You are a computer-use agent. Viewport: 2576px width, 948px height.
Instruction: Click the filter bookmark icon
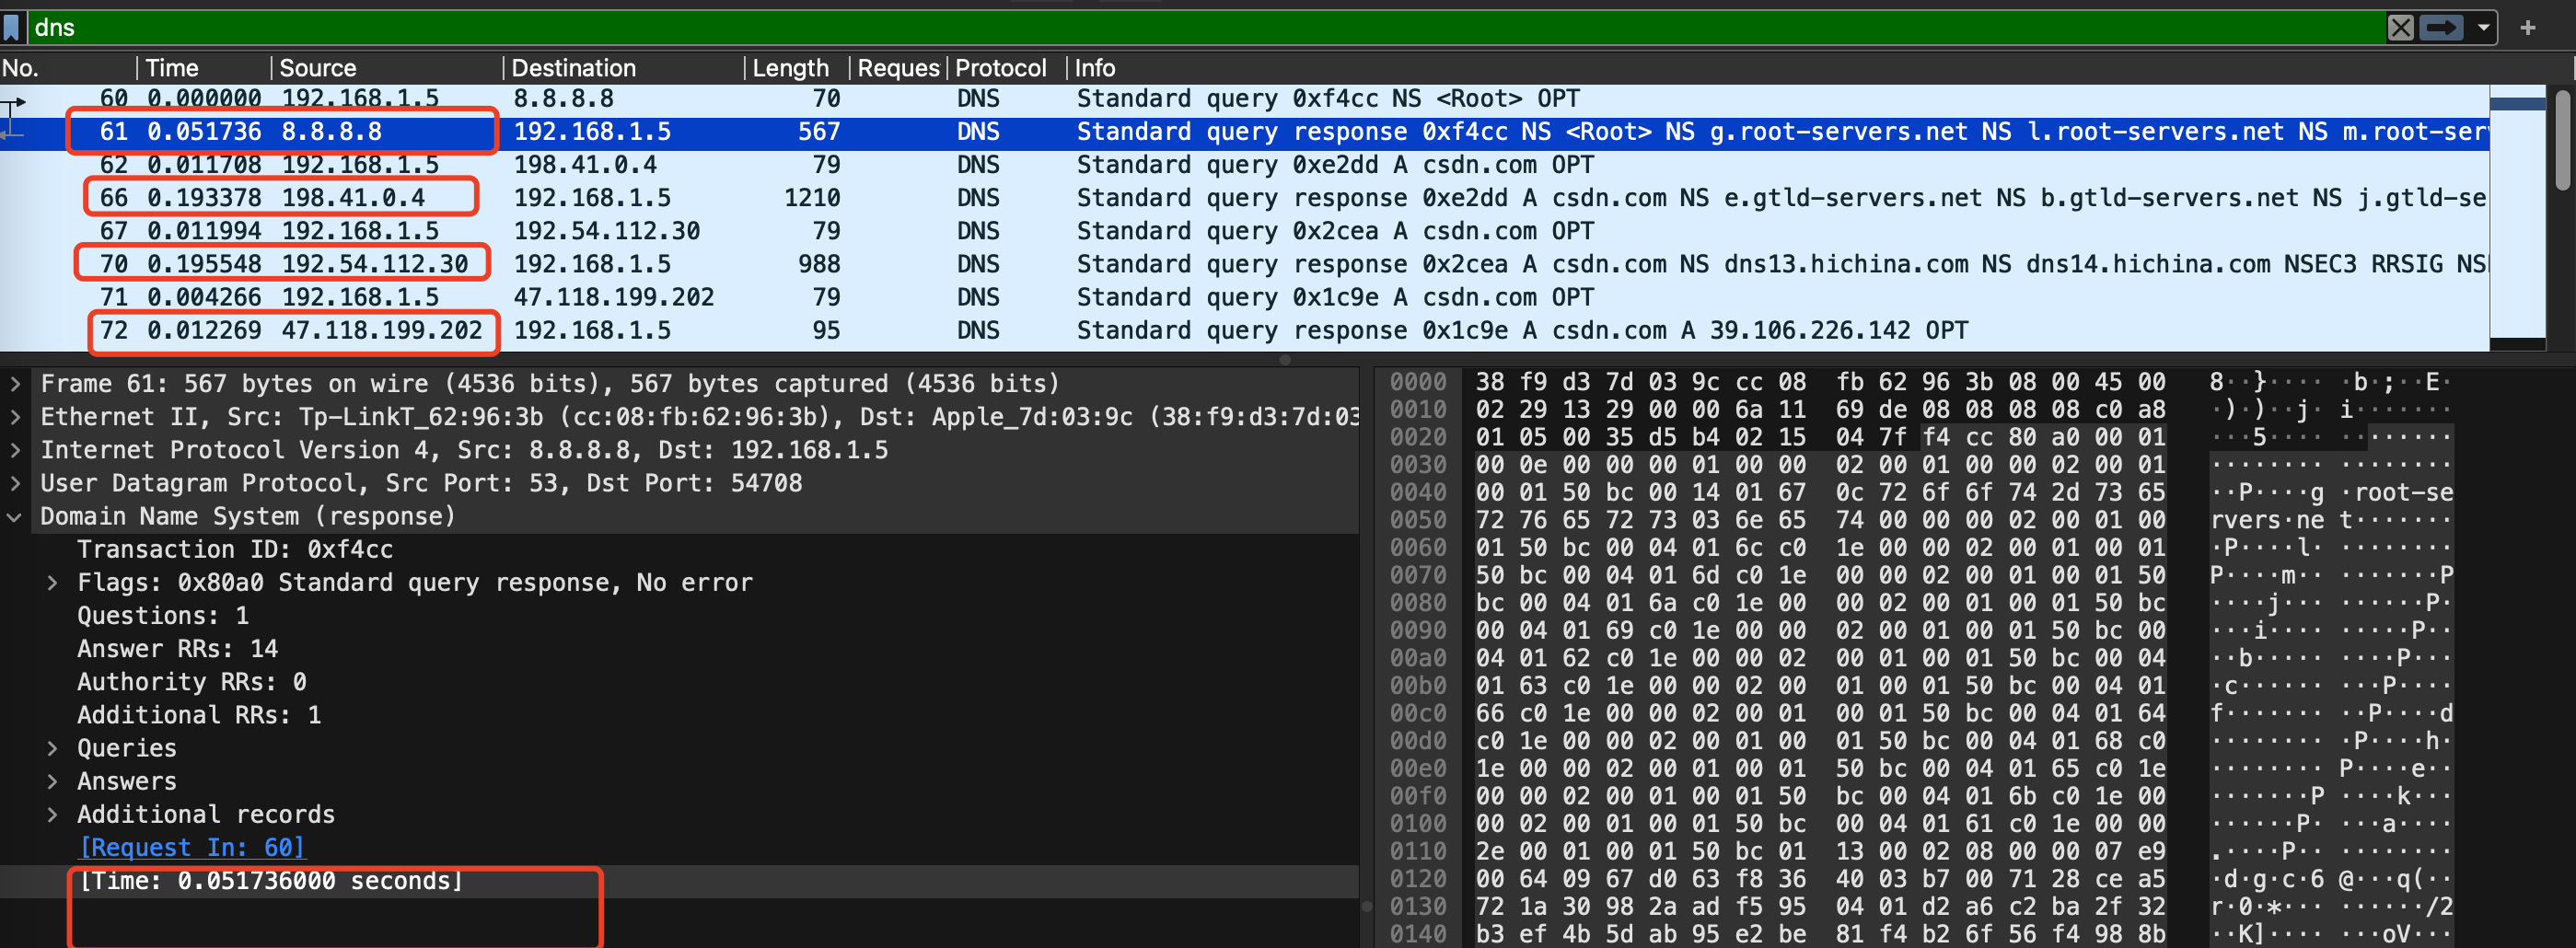click(12, 27)
